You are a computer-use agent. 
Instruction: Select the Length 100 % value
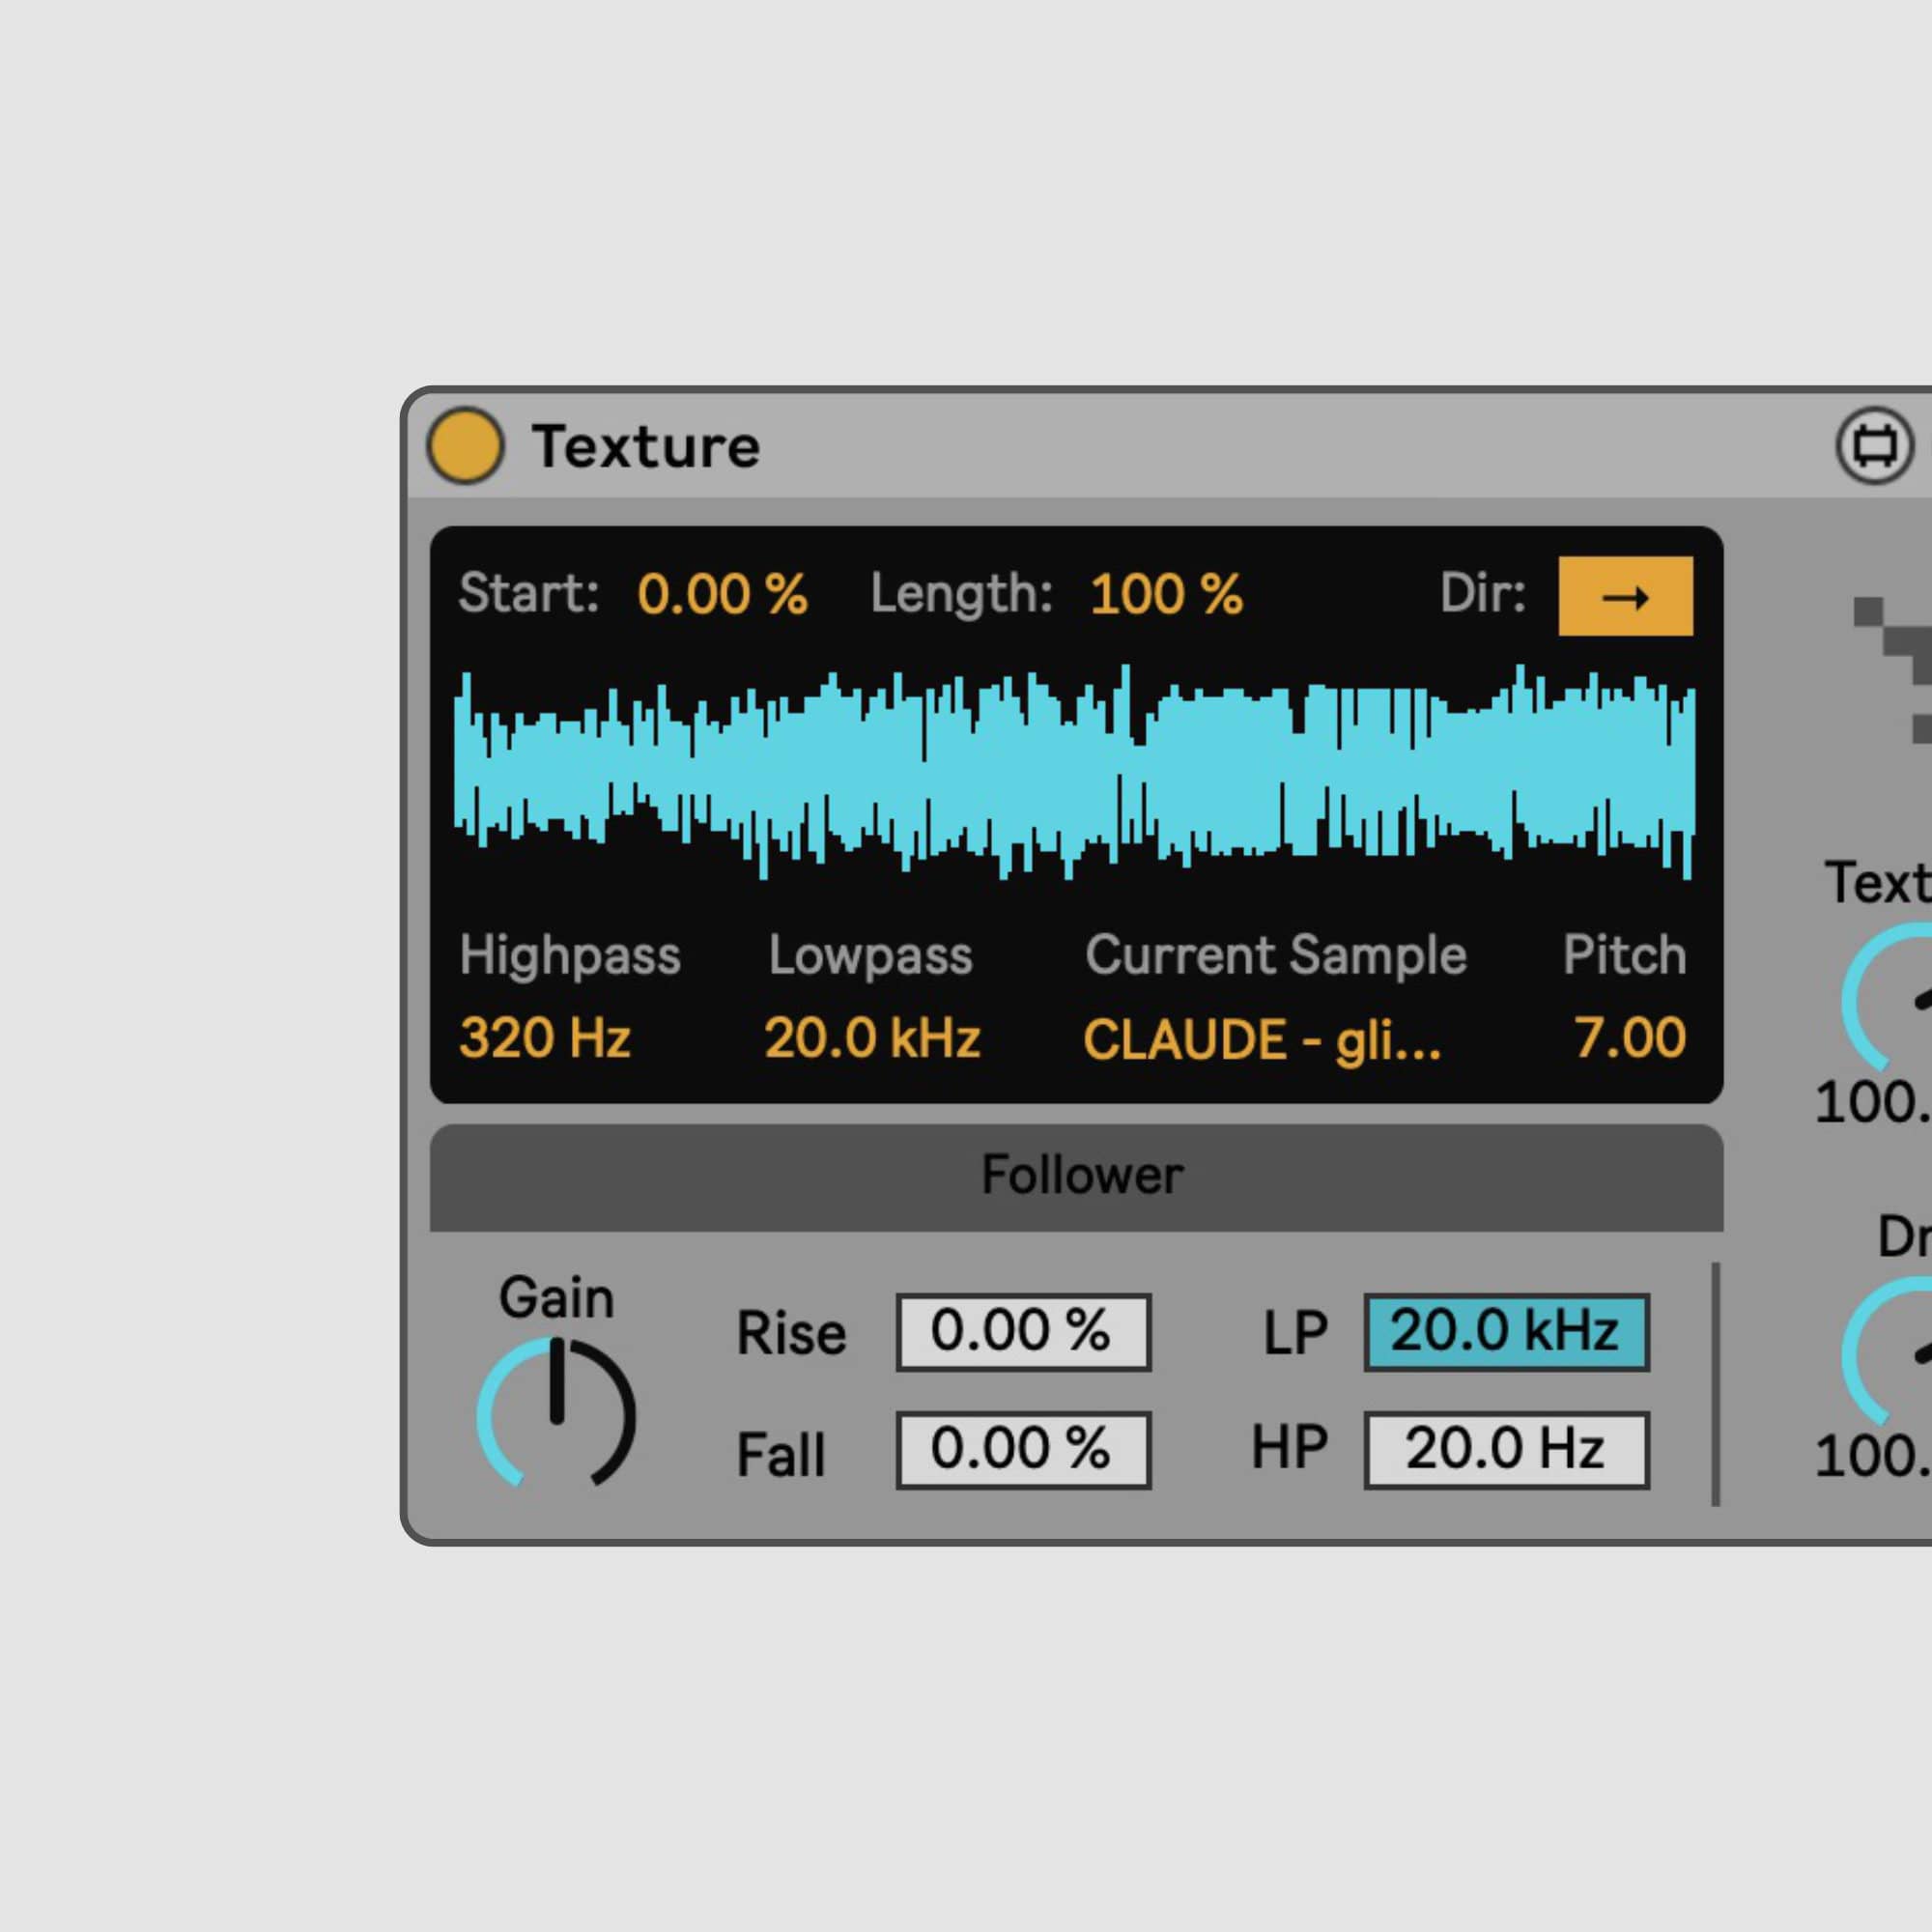[x=1165, y=593]
